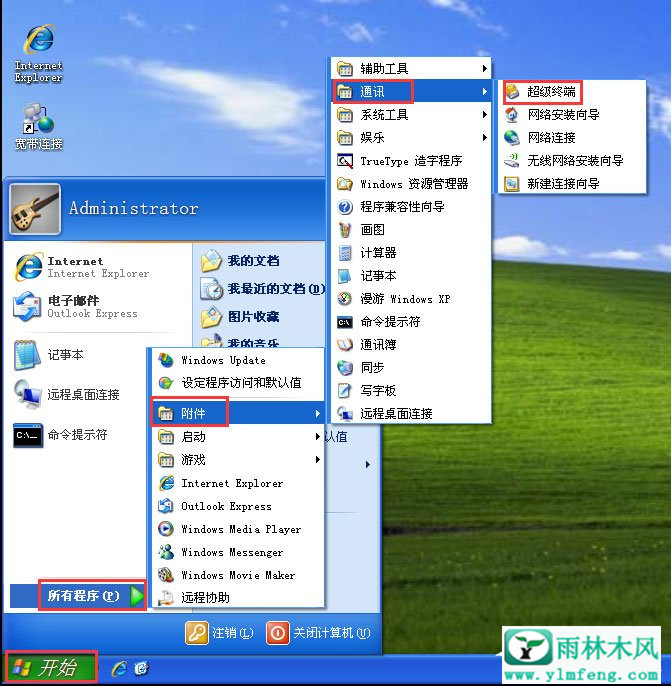Expand the 游戏 games submenu

click(x=238, y=460)
